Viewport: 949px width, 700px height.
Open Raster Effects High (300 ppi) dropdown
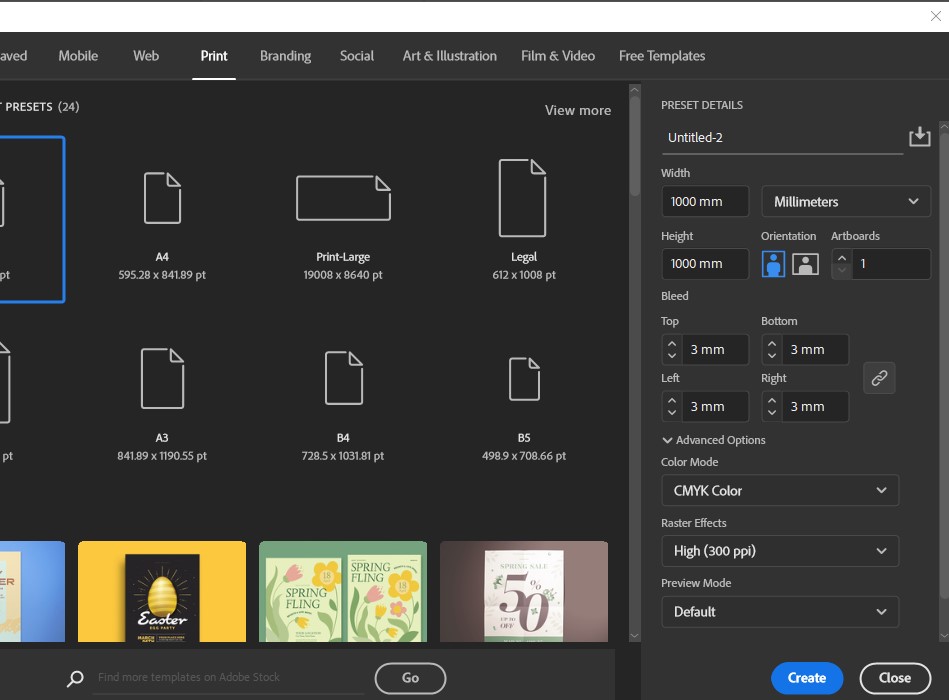[780, 551]
